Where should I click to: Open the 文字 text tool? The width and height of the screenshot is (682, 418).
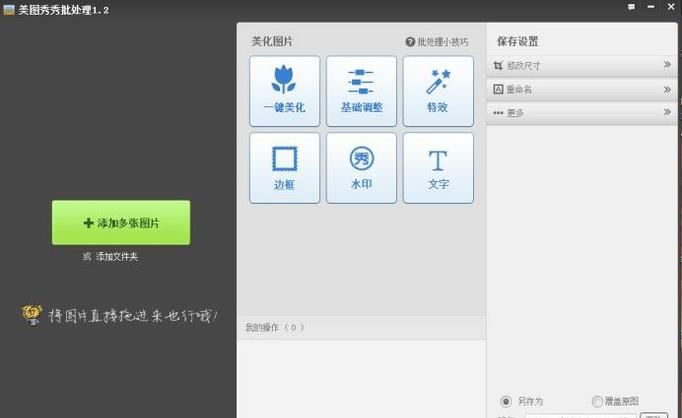(438, 168)
